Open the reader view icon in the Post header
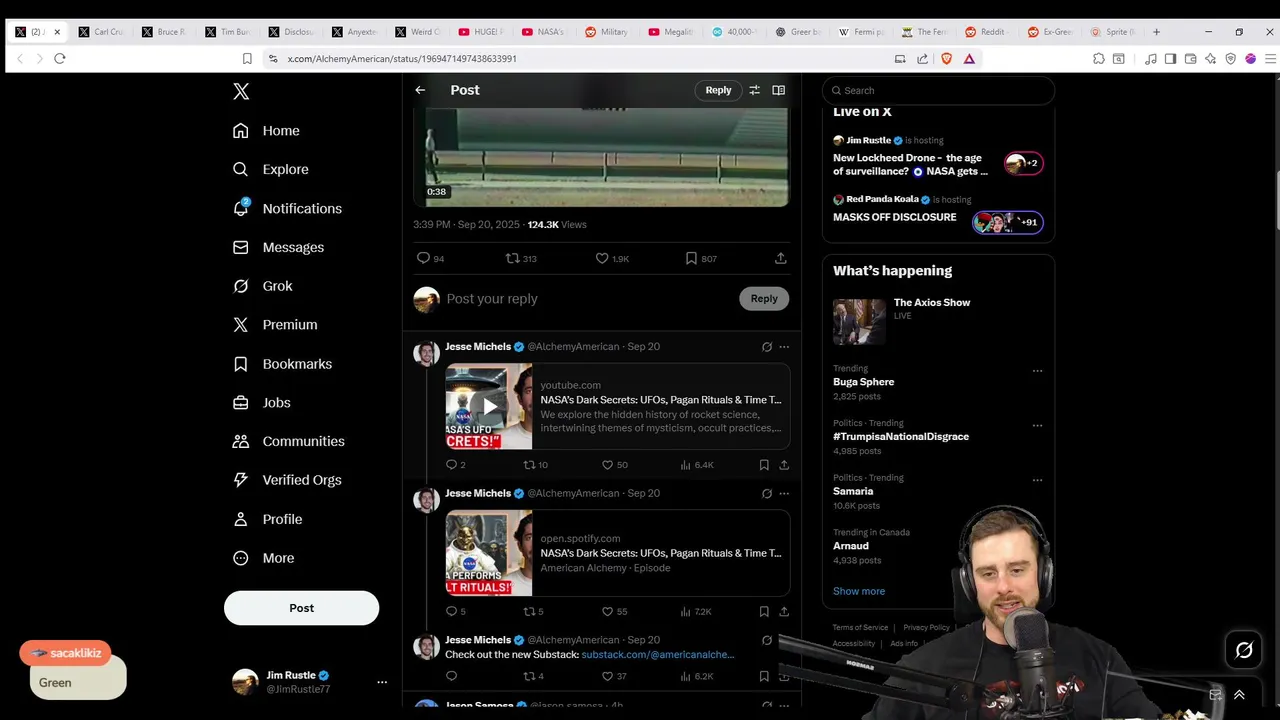Image resolution: width=1280 pixels, height=720 pixels. 779,90
